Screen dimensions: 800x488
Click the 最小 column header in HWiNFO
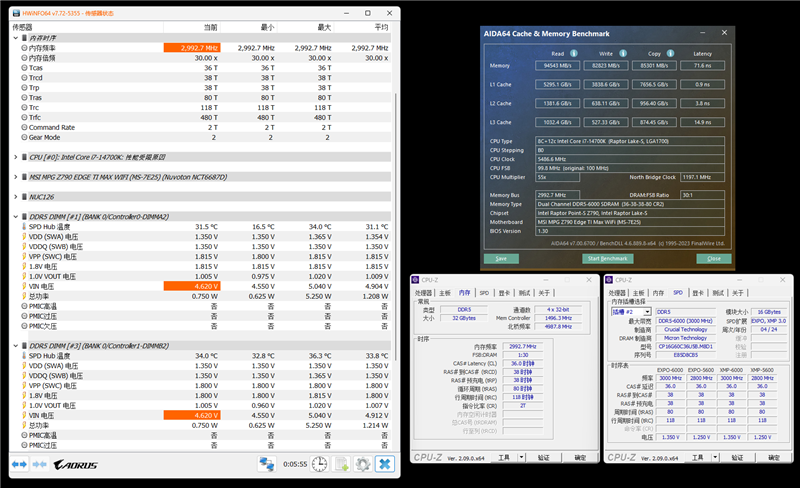click(x=249, y=27)
